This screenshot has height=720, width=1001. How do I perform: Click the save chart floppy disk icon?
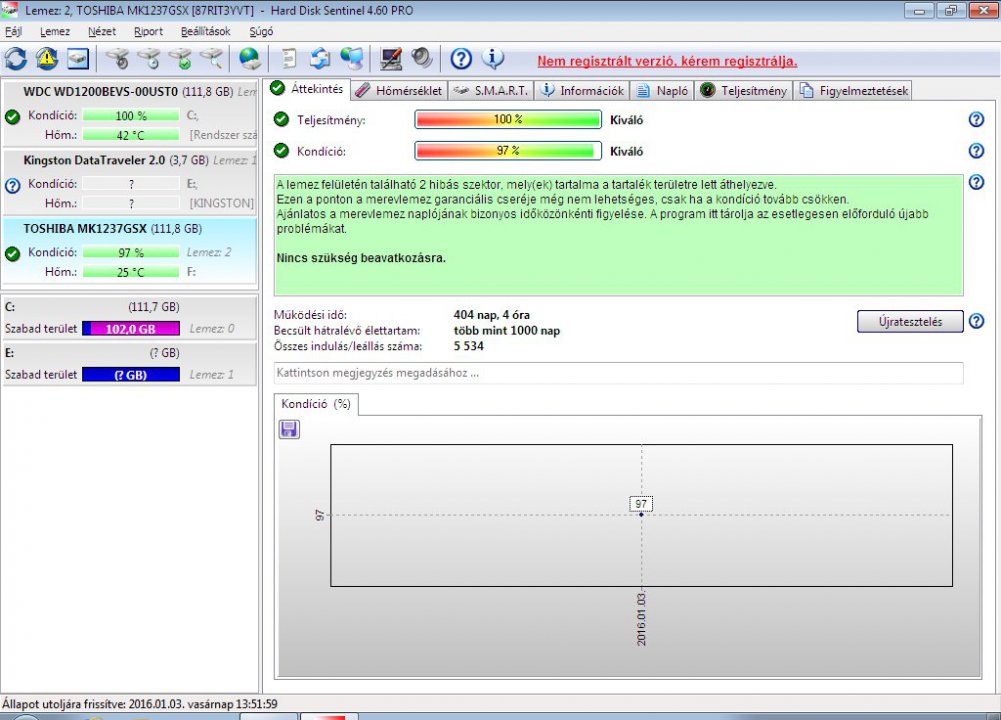tap(289, 429)
